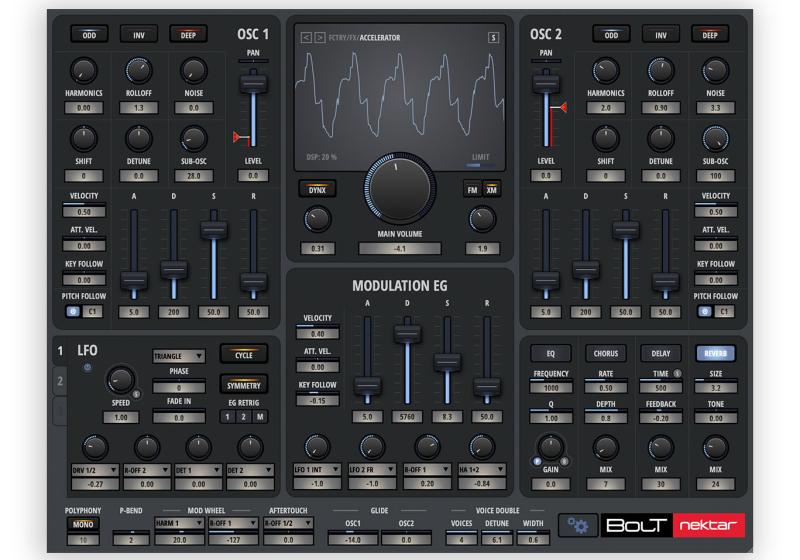Toggle the LFO CYCLE button
800x560 pixels.
pyautogui.click(x=244, y=354)
